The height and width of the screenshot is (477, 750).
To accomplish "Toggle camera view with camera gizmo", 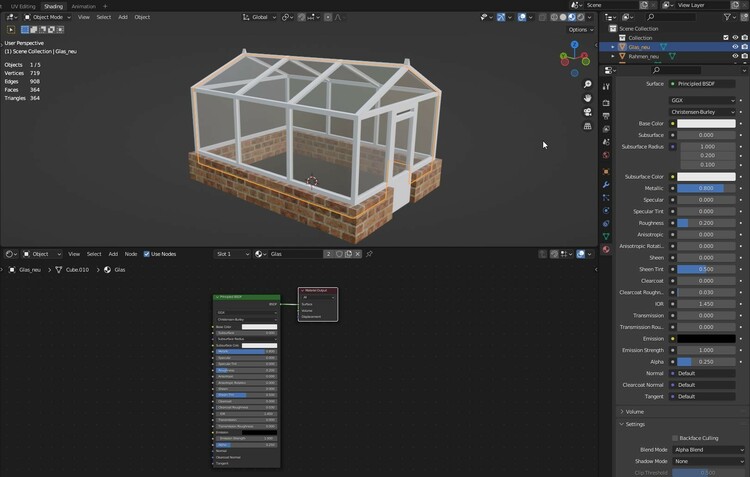I will 587,112.
